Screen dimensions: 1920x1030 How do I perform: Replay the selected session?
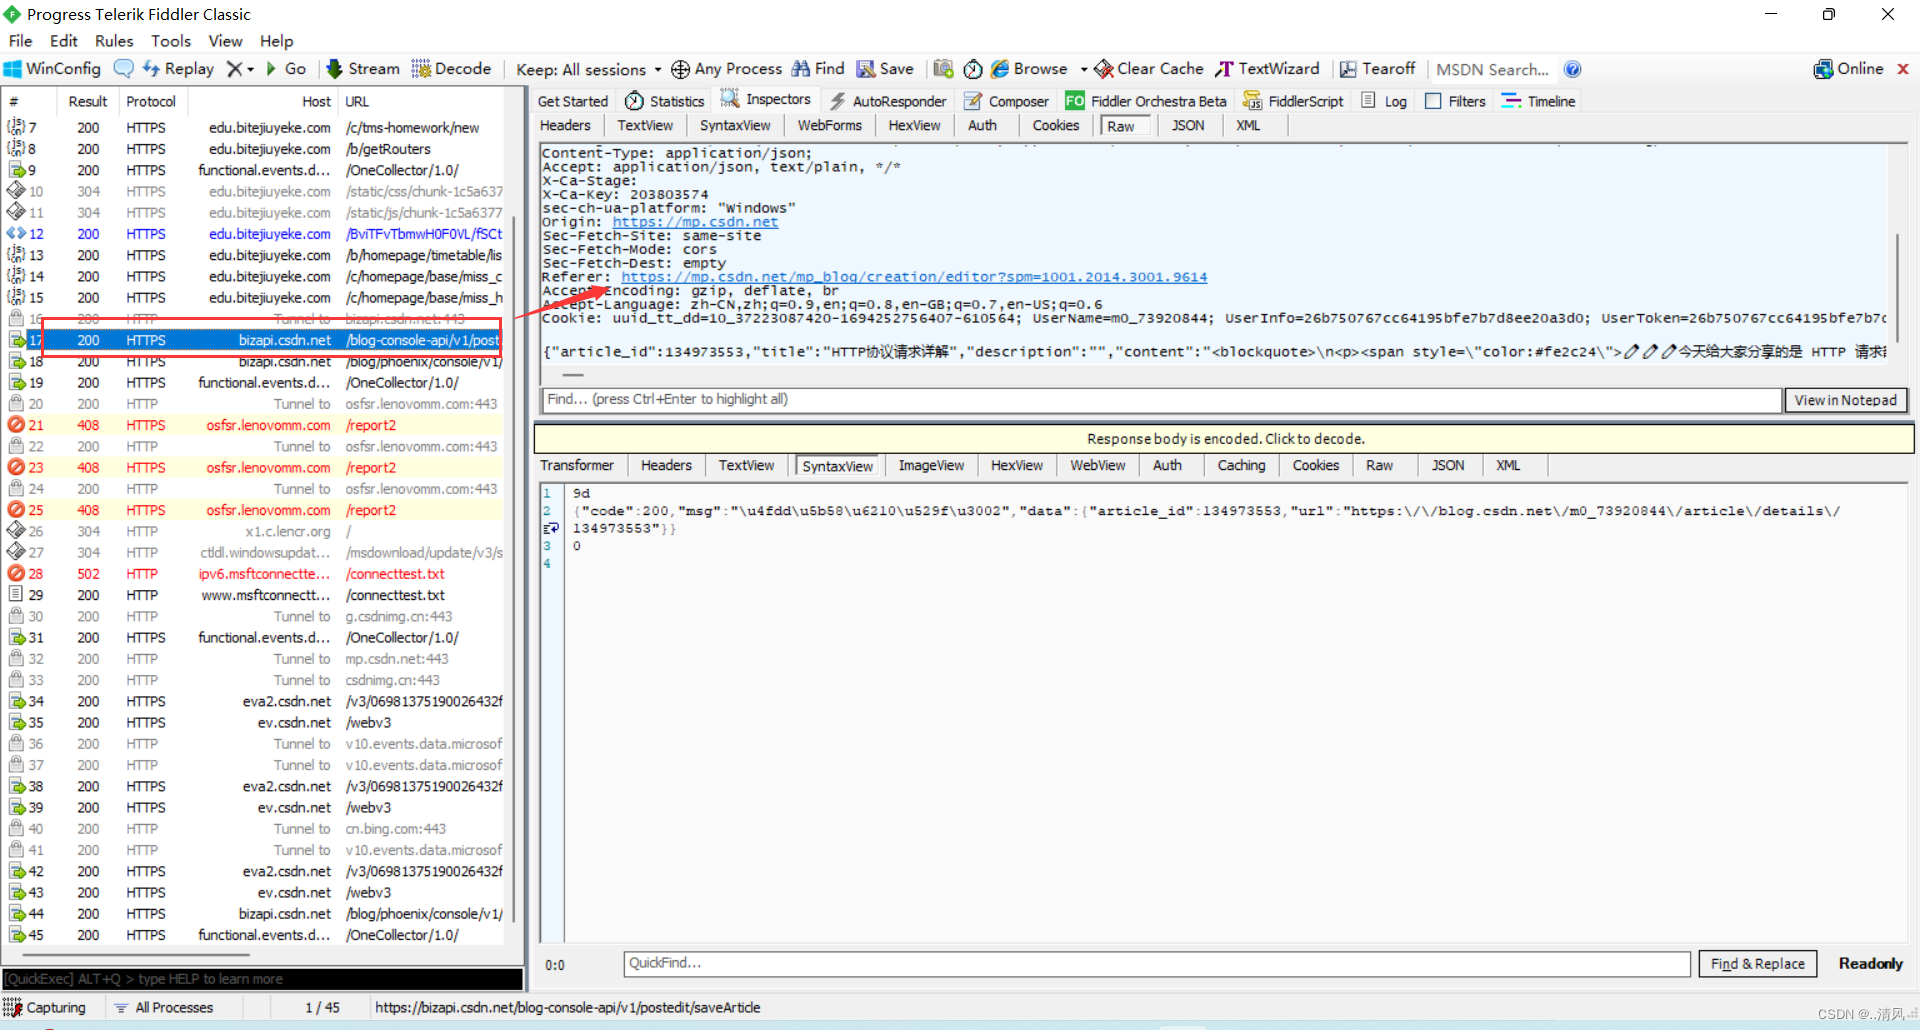point(178,69)
